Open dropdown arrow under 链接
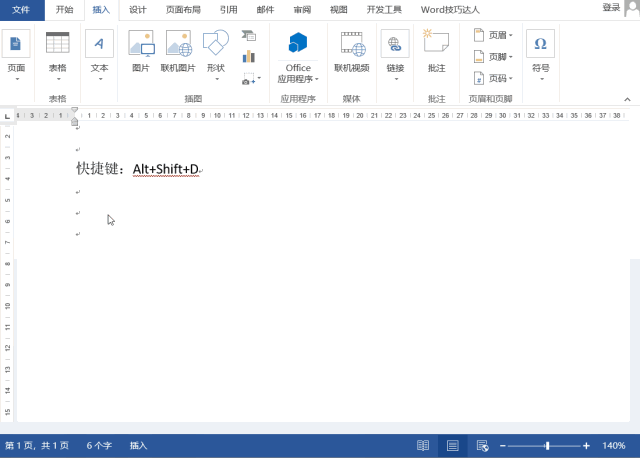Screen dimensions: 640x458 (396, 79)
